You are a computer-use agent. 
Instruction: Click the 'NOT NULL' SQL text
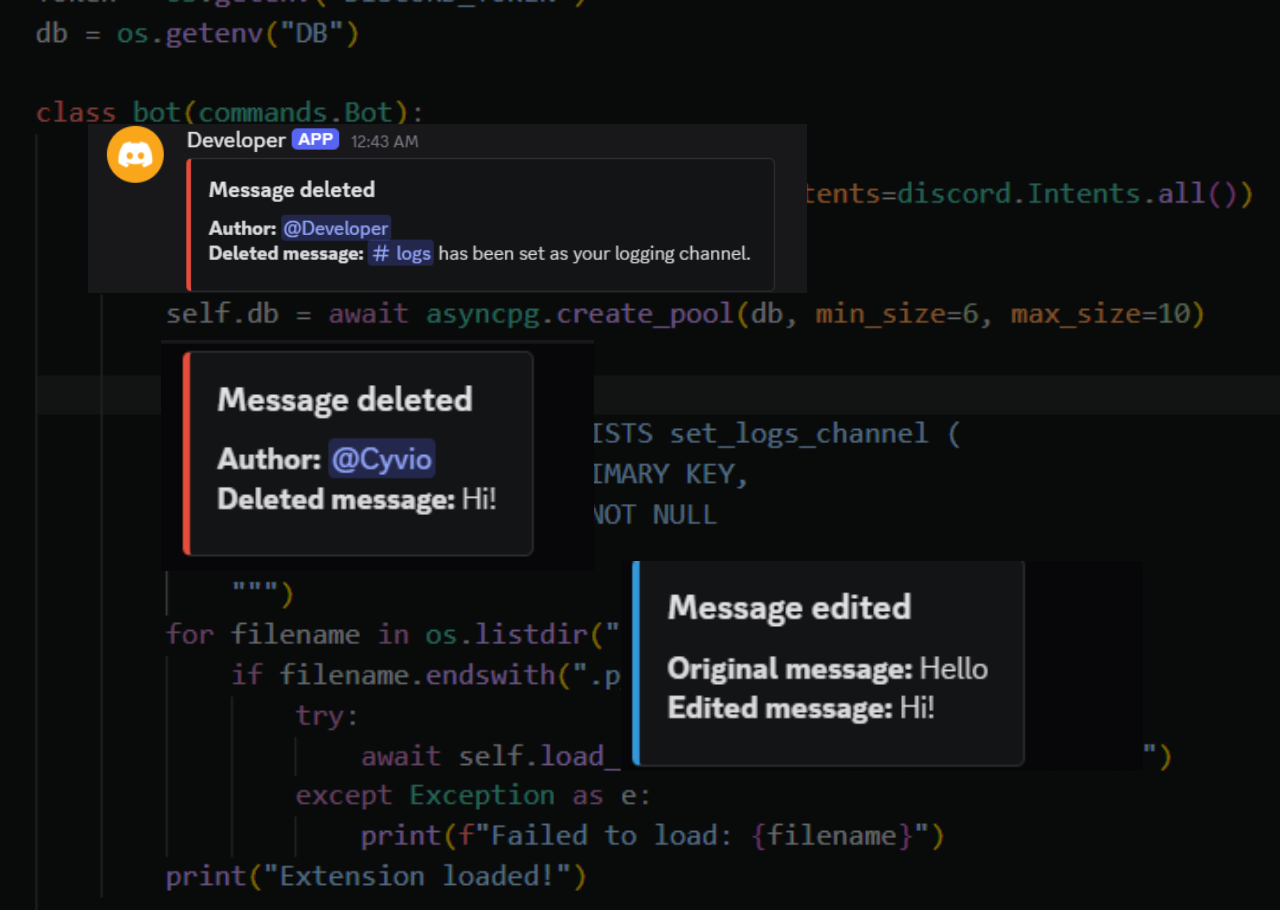655,515
